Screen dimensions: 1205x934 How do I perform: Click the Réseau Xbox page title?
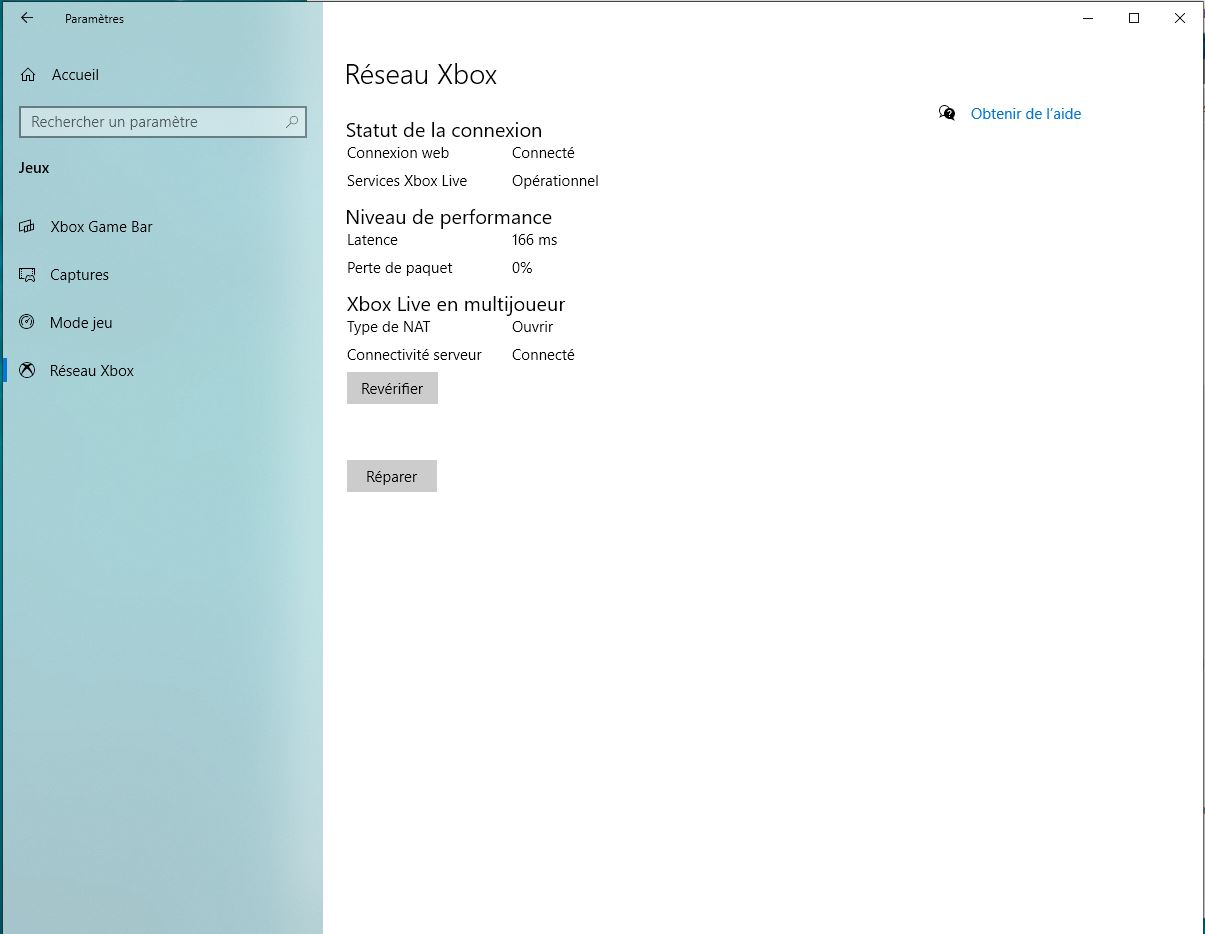(x=421, y=75)
